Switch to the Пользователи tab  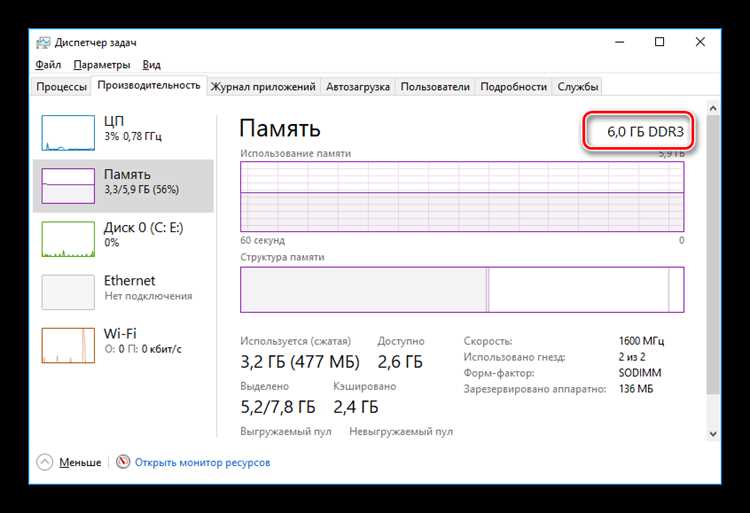coord(435,87)
